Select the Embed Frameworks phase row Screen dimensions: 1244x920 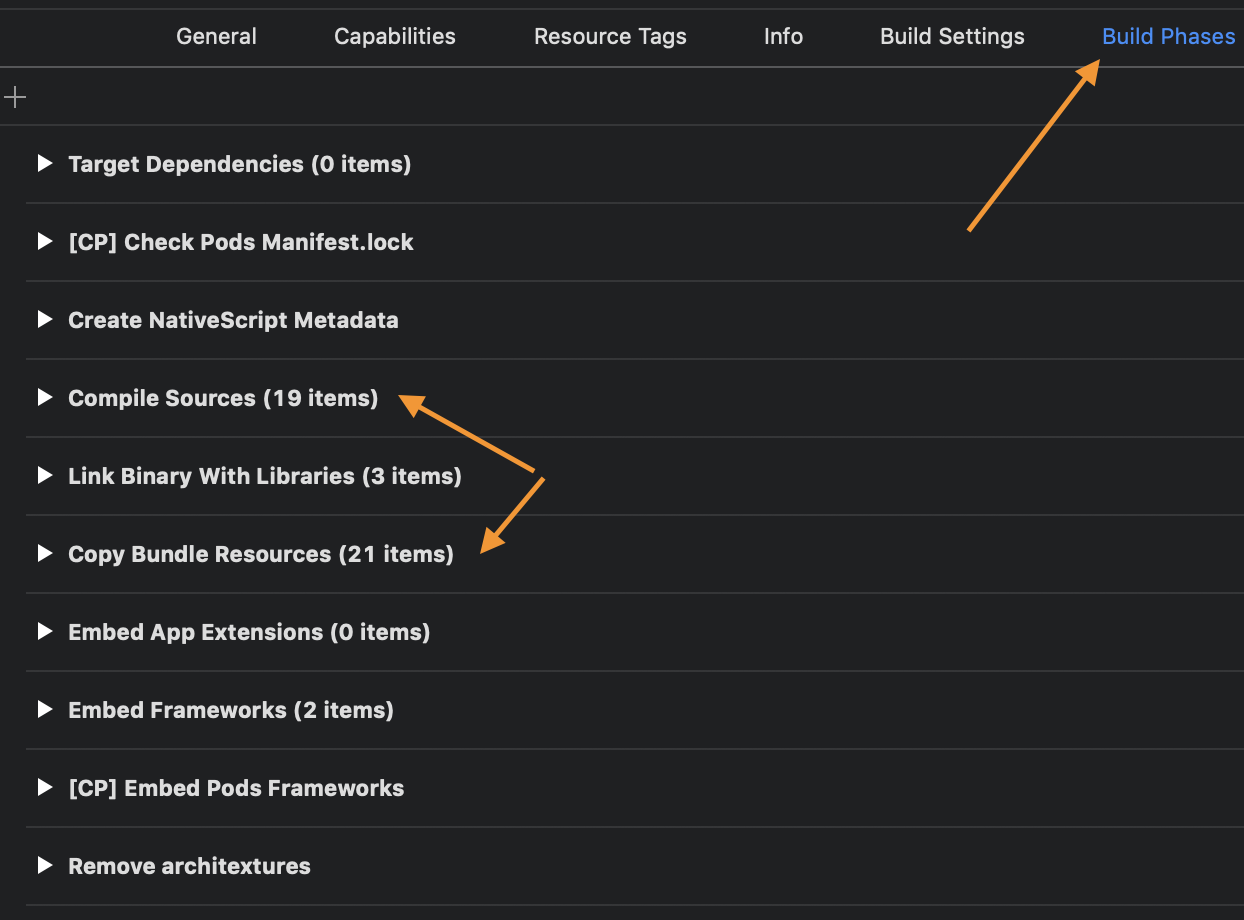coord(230,709)
